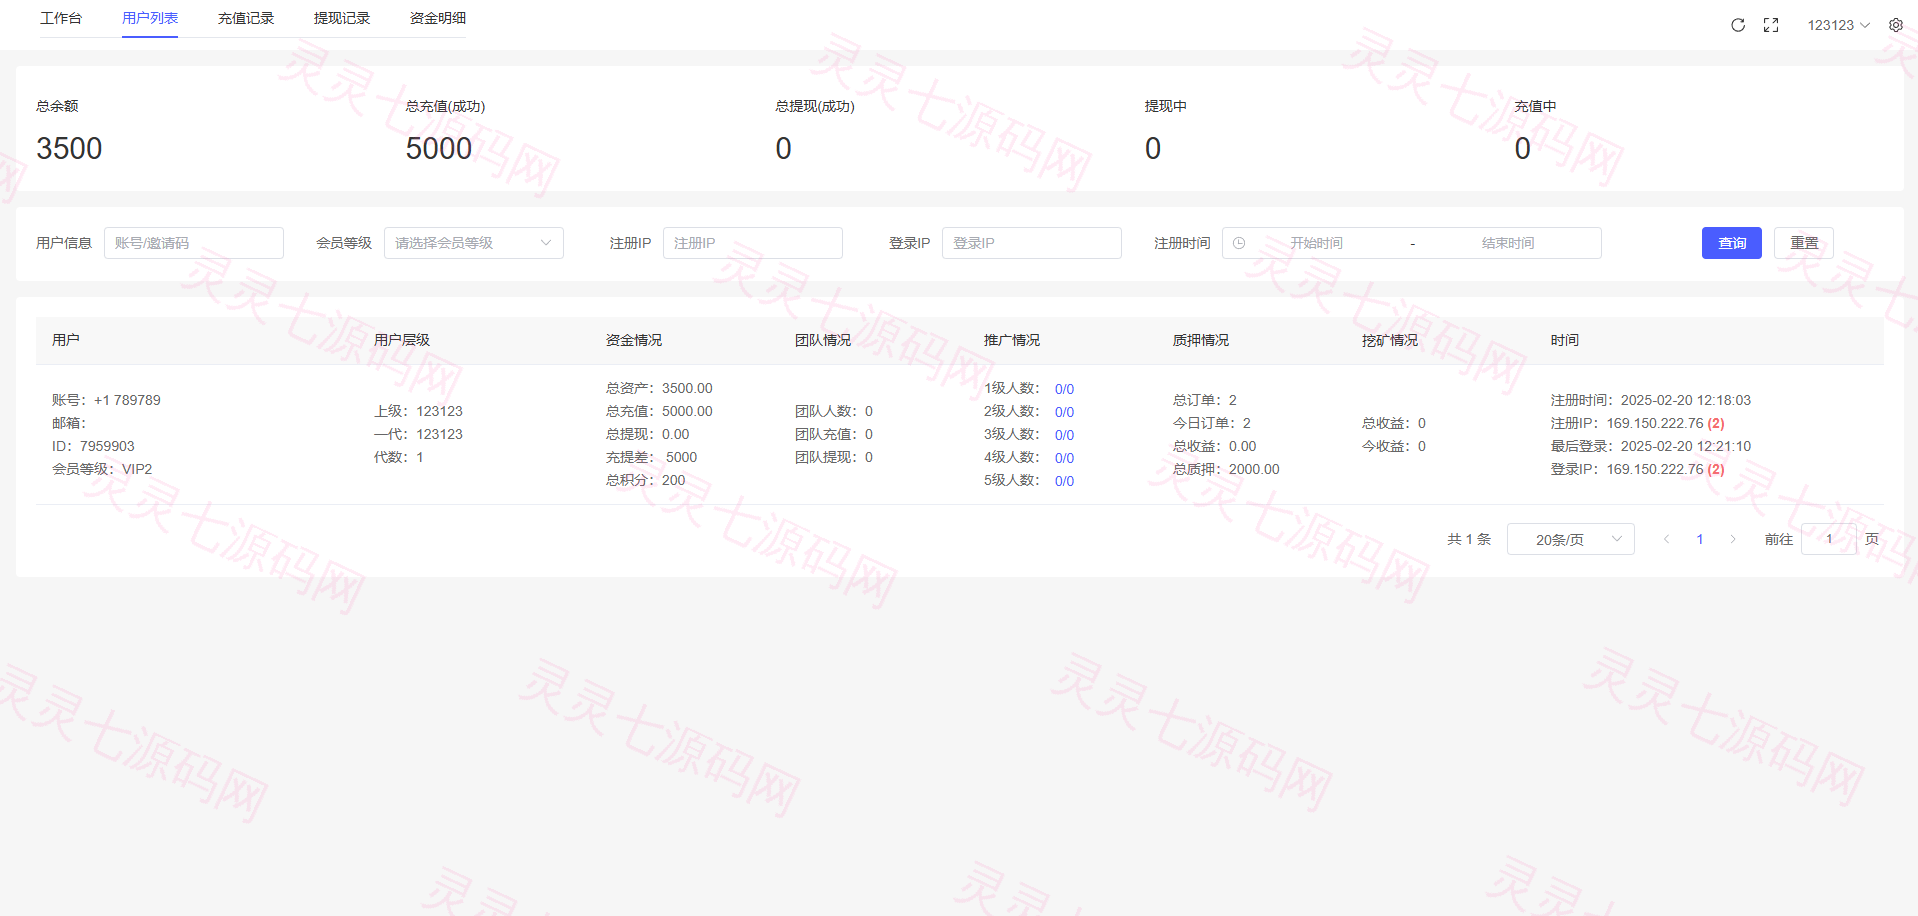The width and height of the screenshot is (1918, 916).
Task: Click the 质押情况 column header
Action: (x=1201, y=340)
